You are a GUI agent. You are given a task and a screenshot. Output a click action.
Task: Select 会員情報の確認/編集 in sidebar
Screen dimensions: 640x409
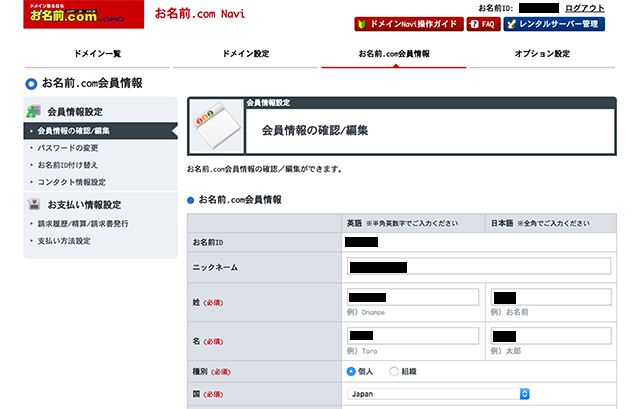coord(100,131)
